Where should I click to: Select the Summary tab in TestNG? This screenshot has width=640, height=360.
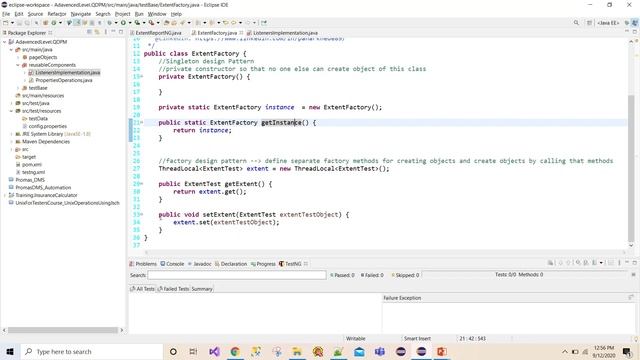(202, 289)
